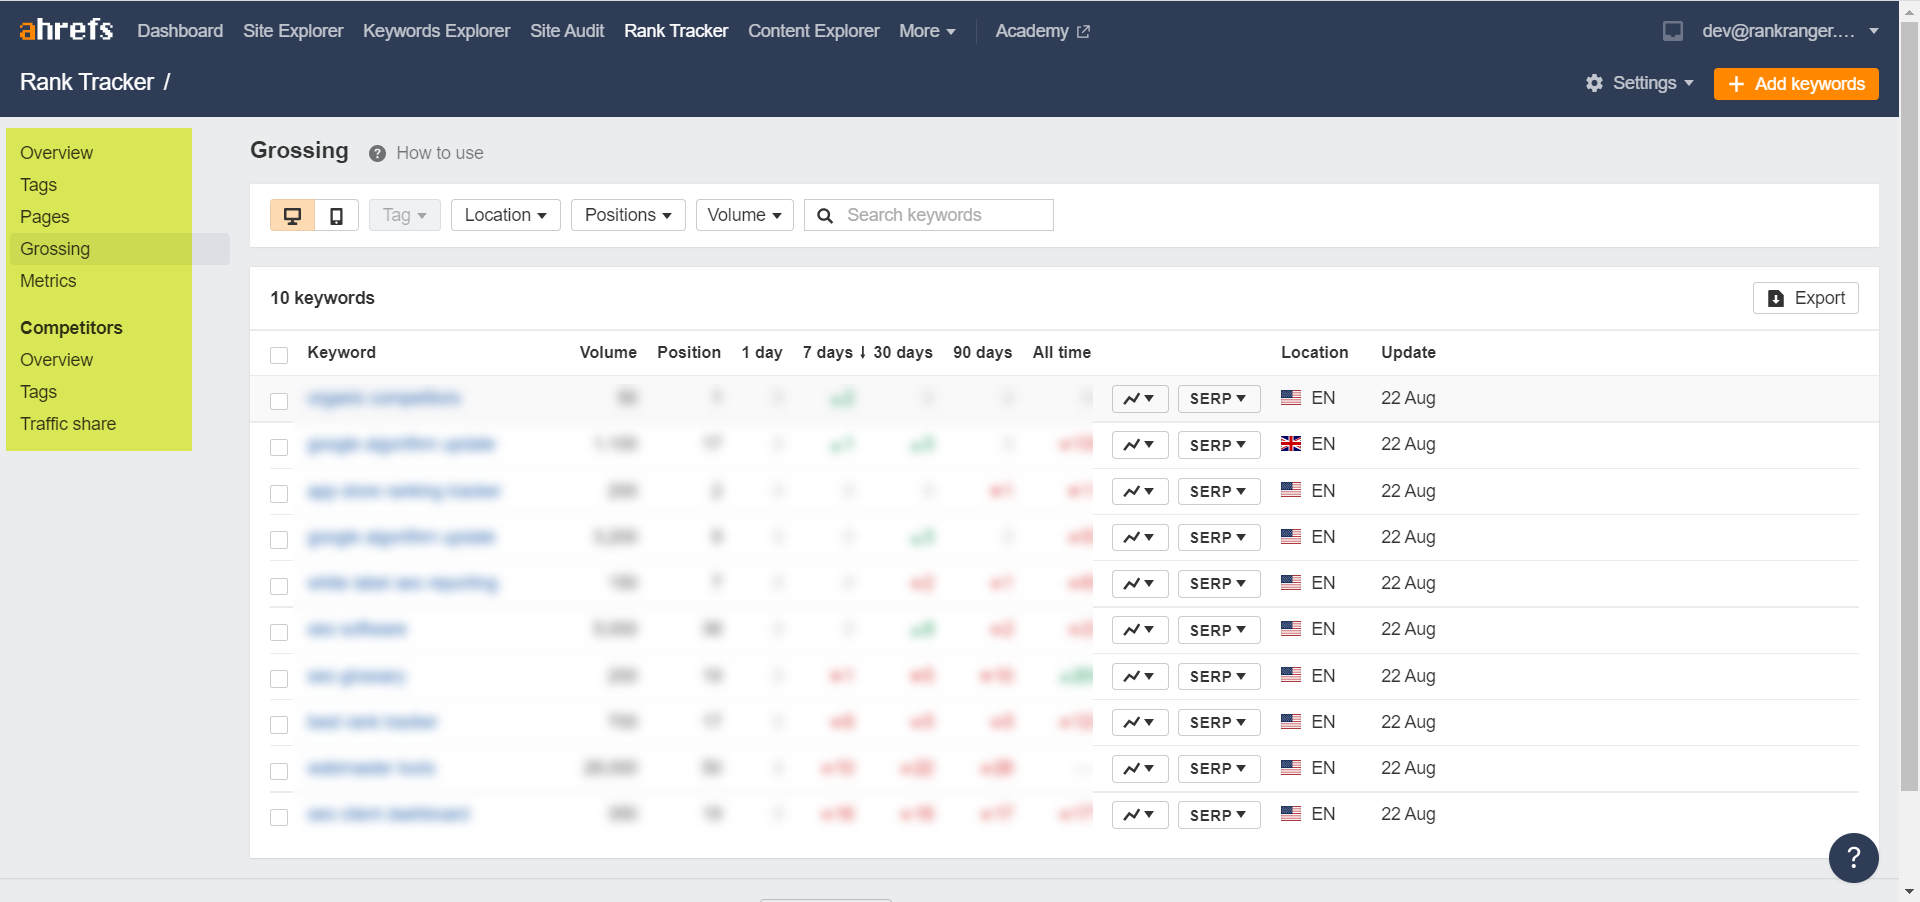
Task: Open the Volume filter dropdown
Action: tap(744, 215)
